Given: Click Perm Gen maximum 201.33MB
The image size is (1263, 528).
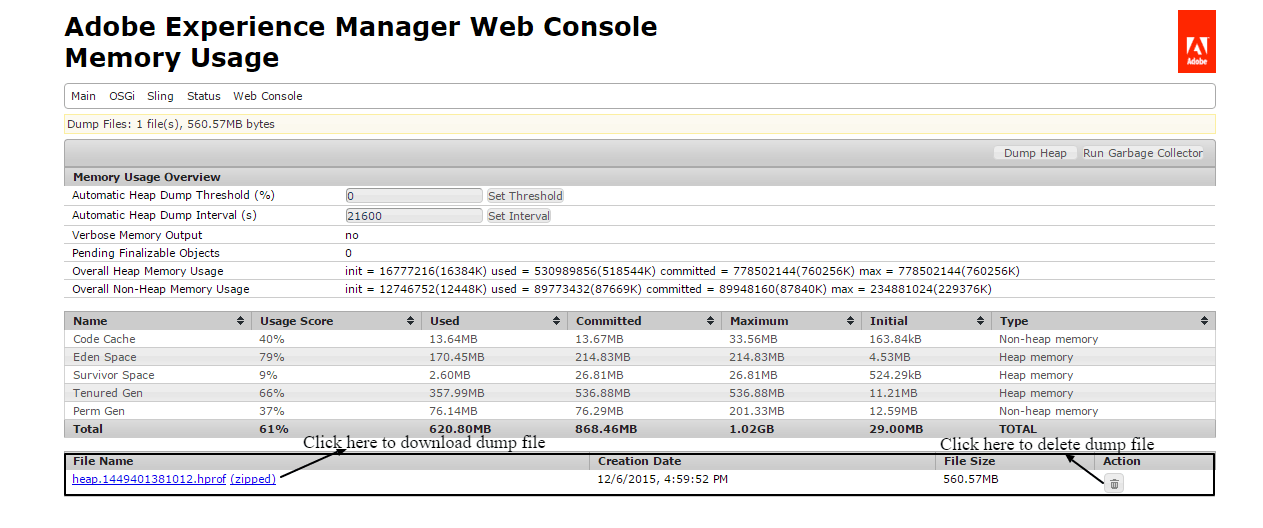Looking at the screenshot, I should pyautogui.click(x=757, y=411).
